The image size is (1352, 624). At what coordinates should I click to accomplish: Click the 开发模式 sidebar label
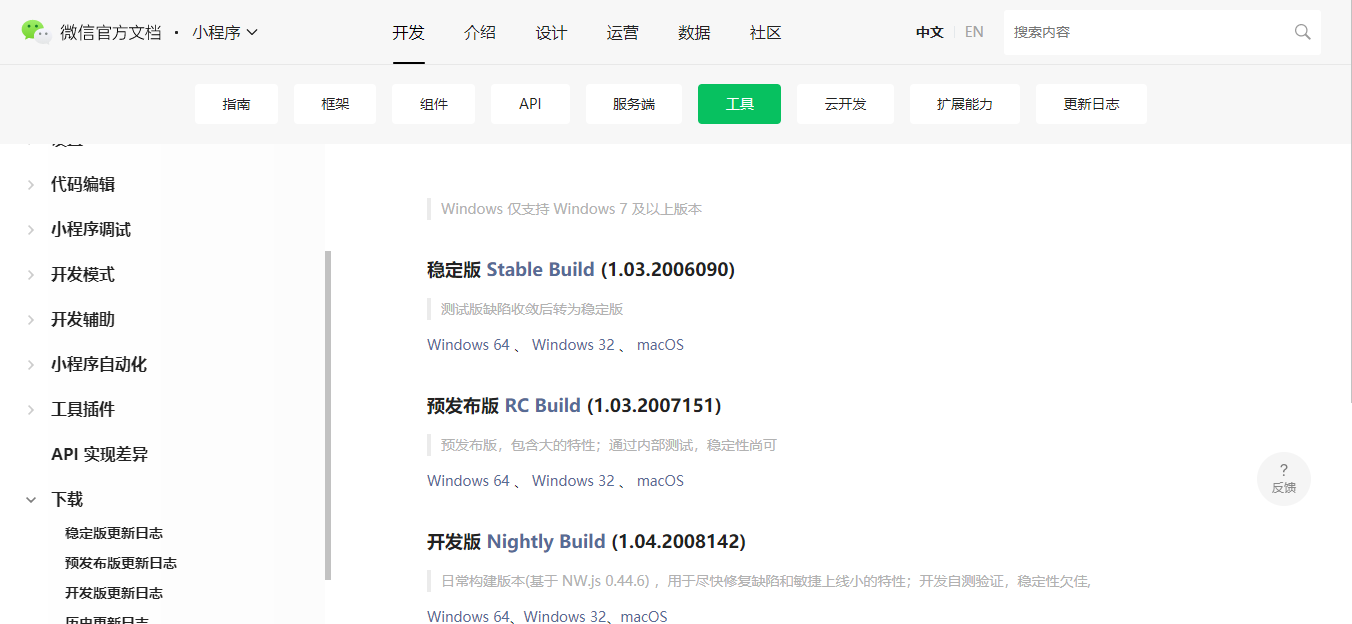pos(83,274)
